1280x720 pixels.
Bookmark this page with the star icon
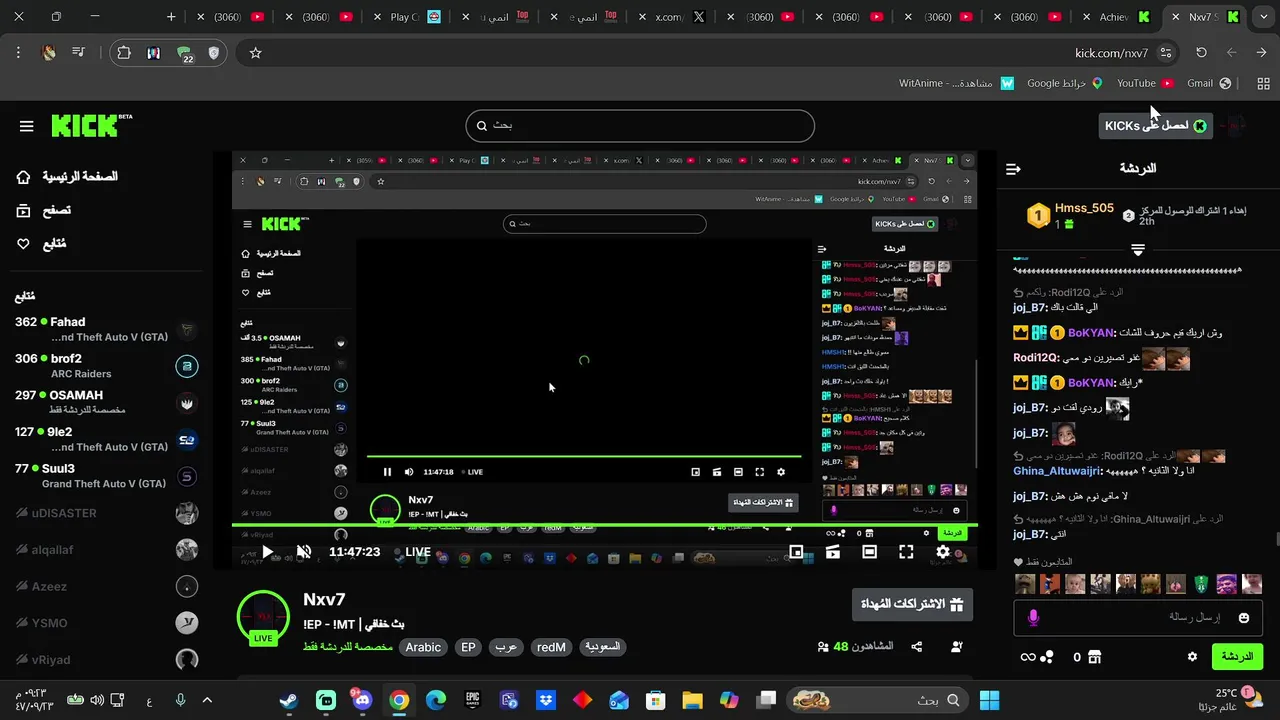(255, 53)
